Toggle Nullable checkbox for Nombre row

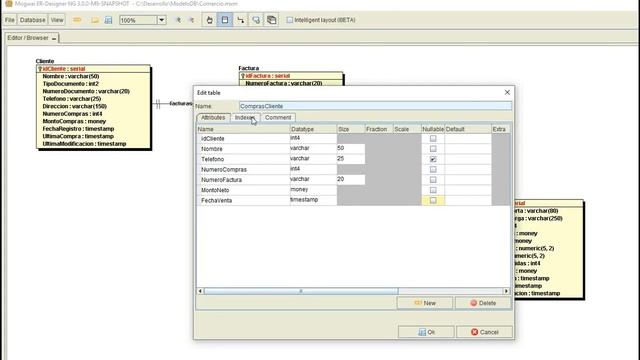(x=433, y=149)
